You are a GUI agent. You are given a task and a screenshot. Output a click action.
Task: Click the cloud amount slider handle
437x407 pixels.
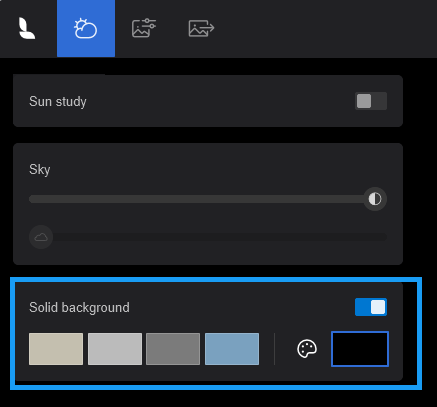coord(41,237)
